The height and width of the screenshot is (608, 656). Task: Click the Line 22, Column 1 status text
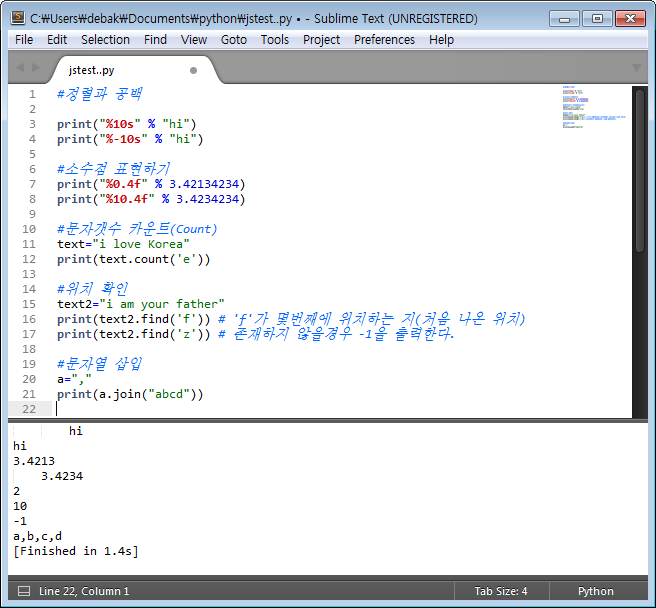coord(84,591)
